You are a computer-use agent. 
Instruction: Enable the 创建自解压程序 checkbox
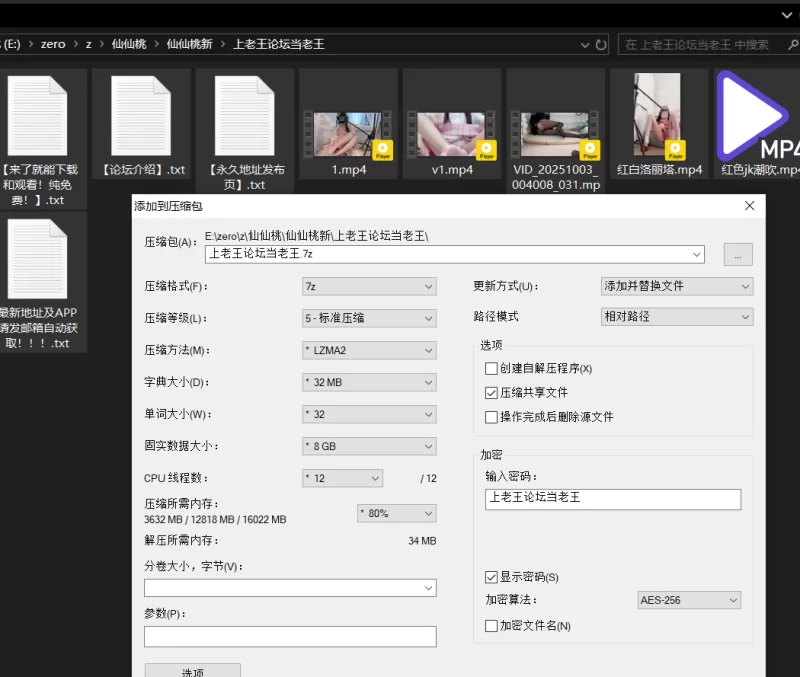tap(491, 369)
